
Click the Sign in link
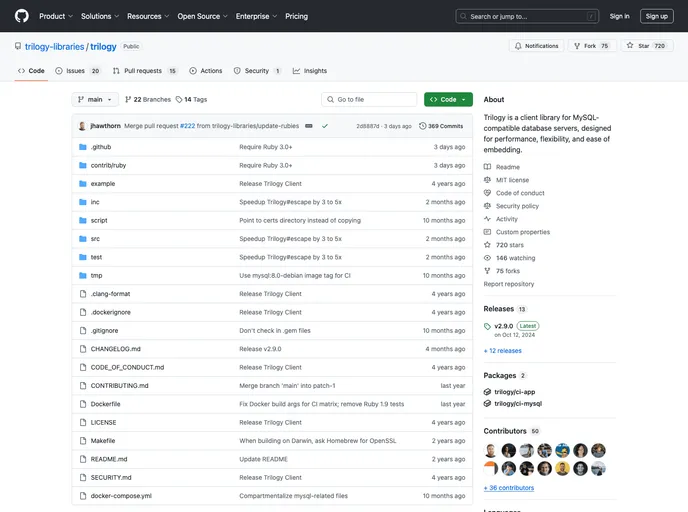pyautogui.click(x=619, y=16)
